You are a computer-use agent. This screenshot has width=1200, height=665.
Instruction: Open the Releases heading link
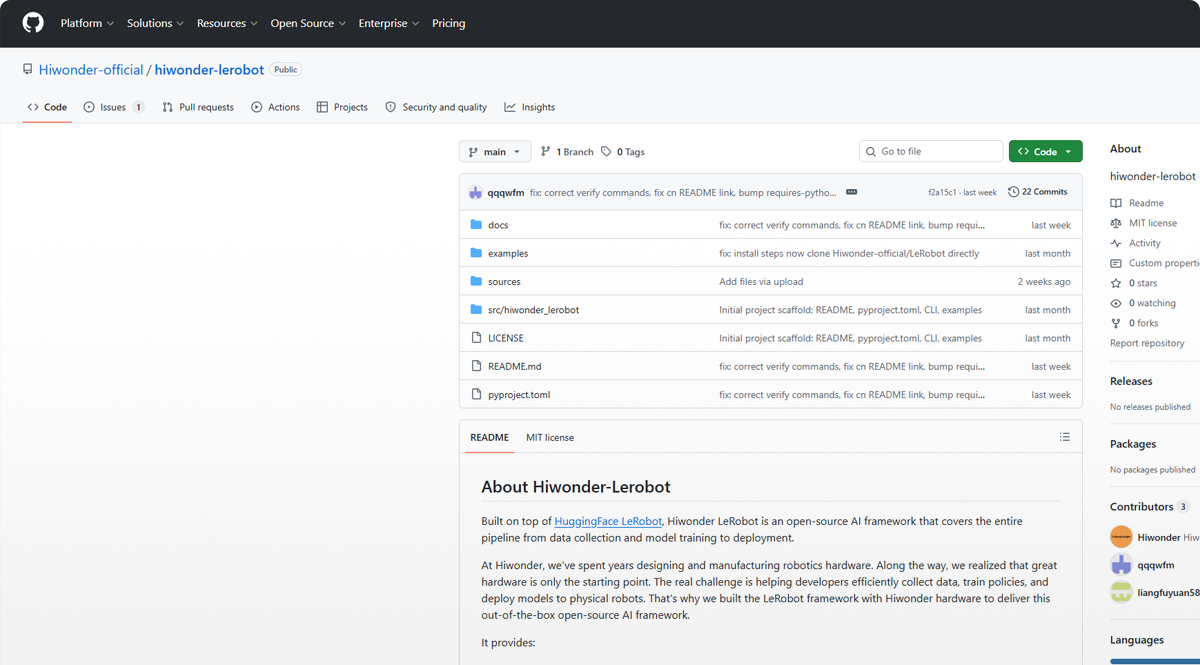click(x=1131, y=381)
